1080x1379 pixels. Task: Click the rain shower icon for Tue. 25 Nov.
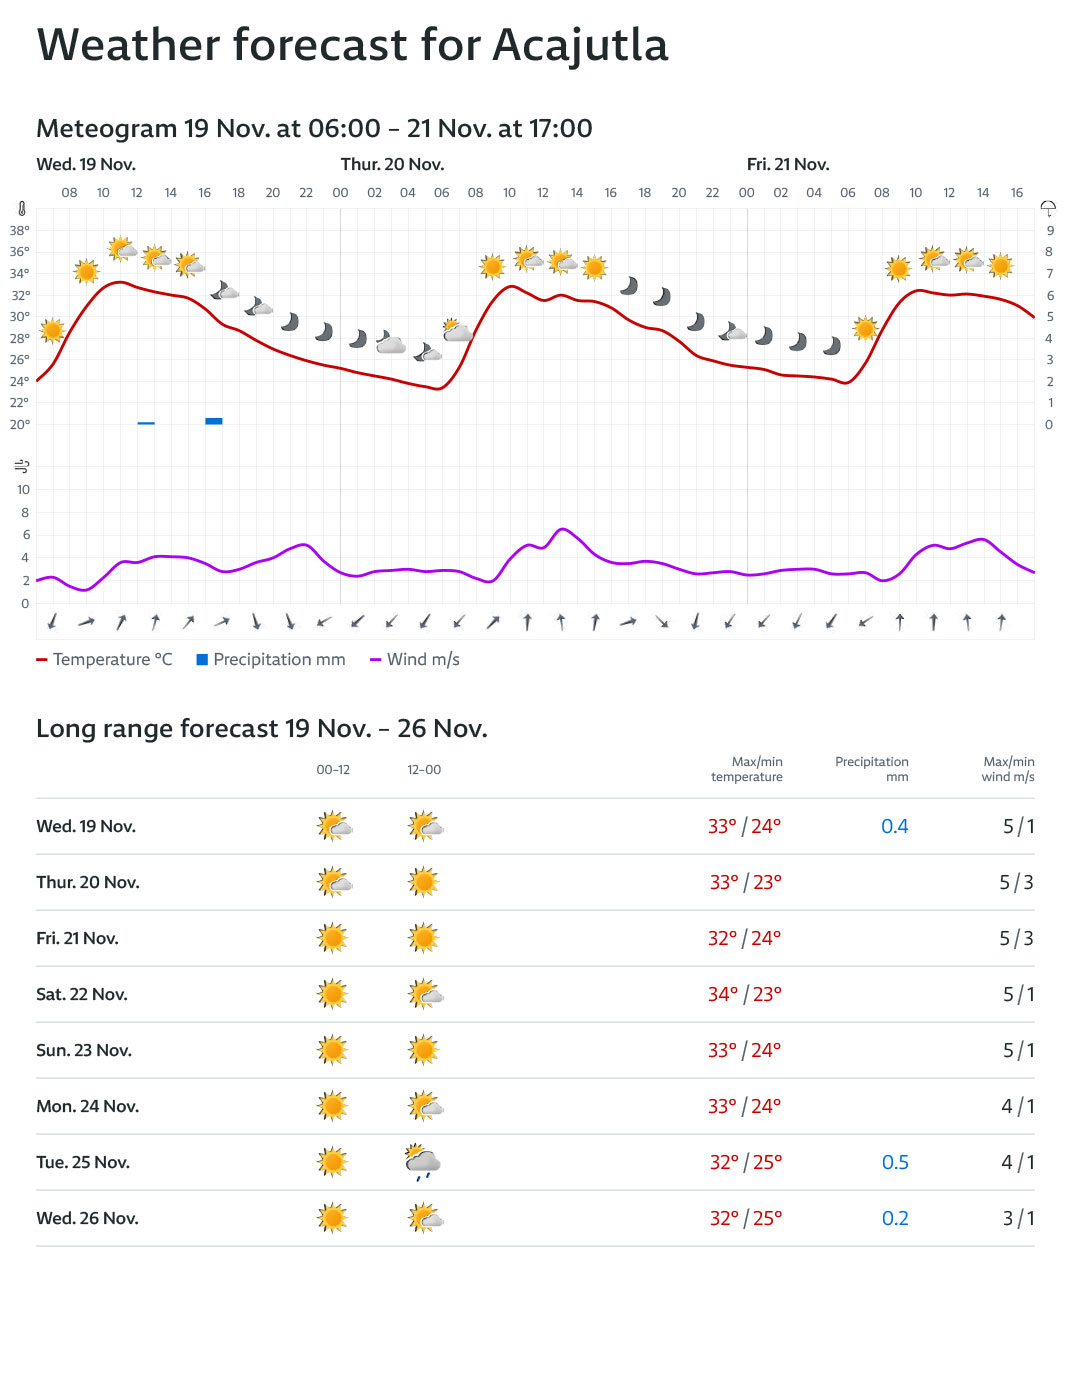423,1162
